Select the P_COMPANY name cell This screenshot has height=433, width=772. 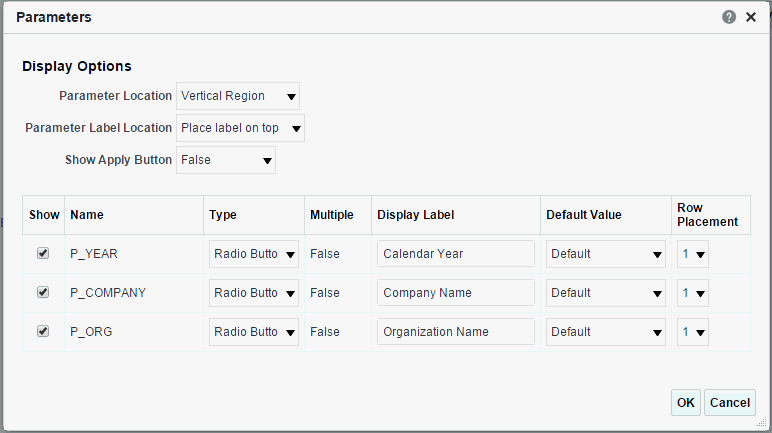pyautogui.click(x=134, y=293)
